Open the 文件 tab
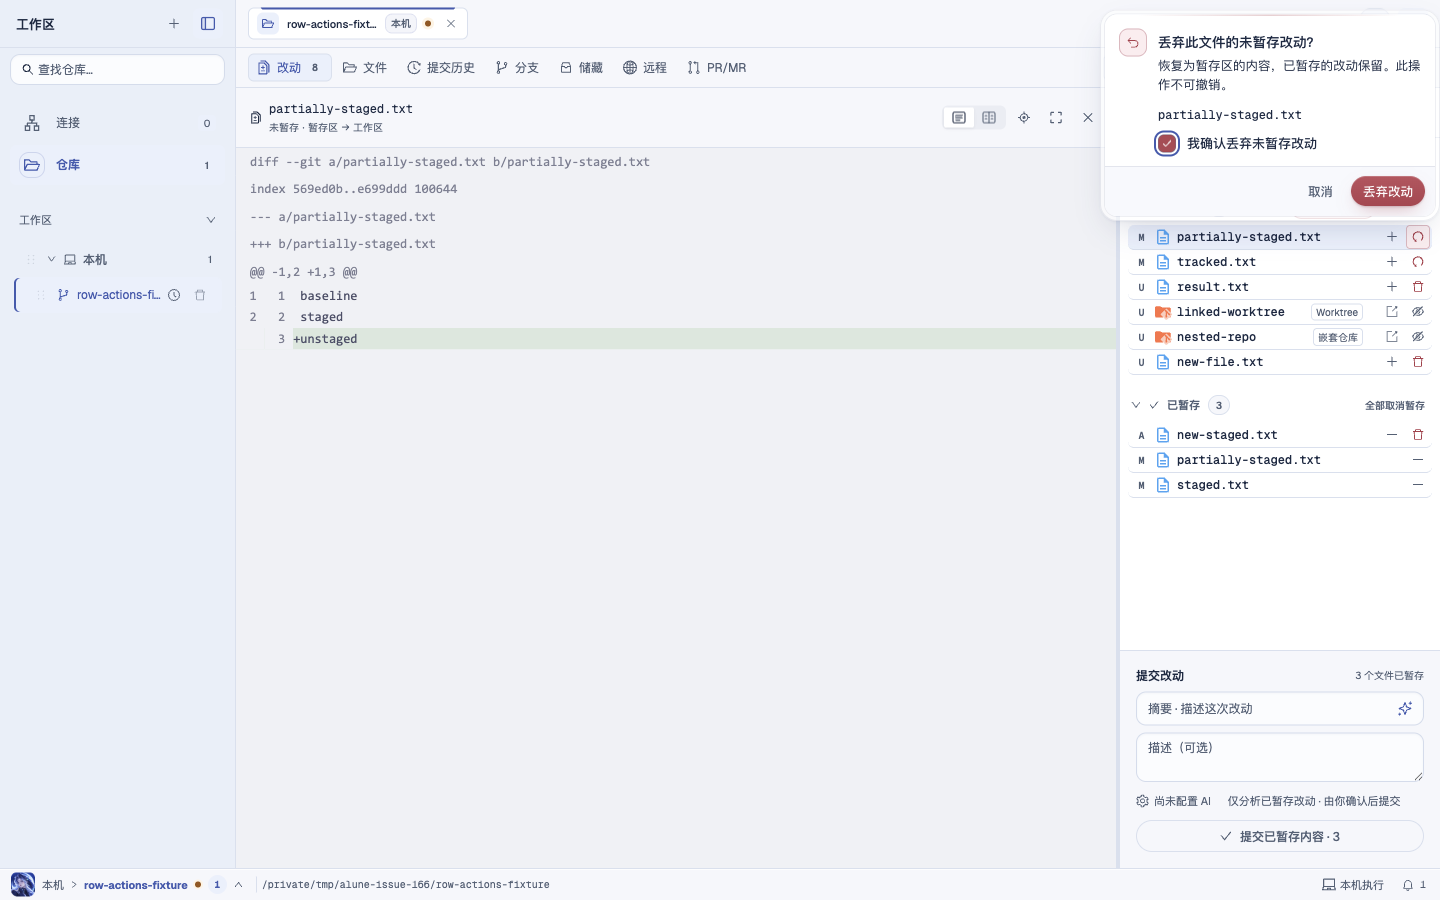Image resolution: width=1440 pixels, height=900 pixels. [x=365, y=68]
